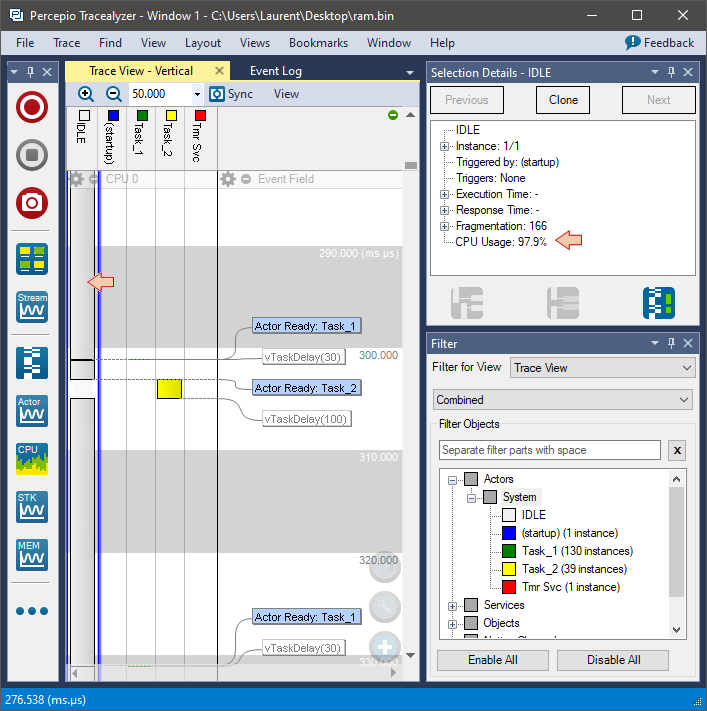Expand the Execution Time node
The height and width of the screenshot is (711, 707).
[444, 194]
